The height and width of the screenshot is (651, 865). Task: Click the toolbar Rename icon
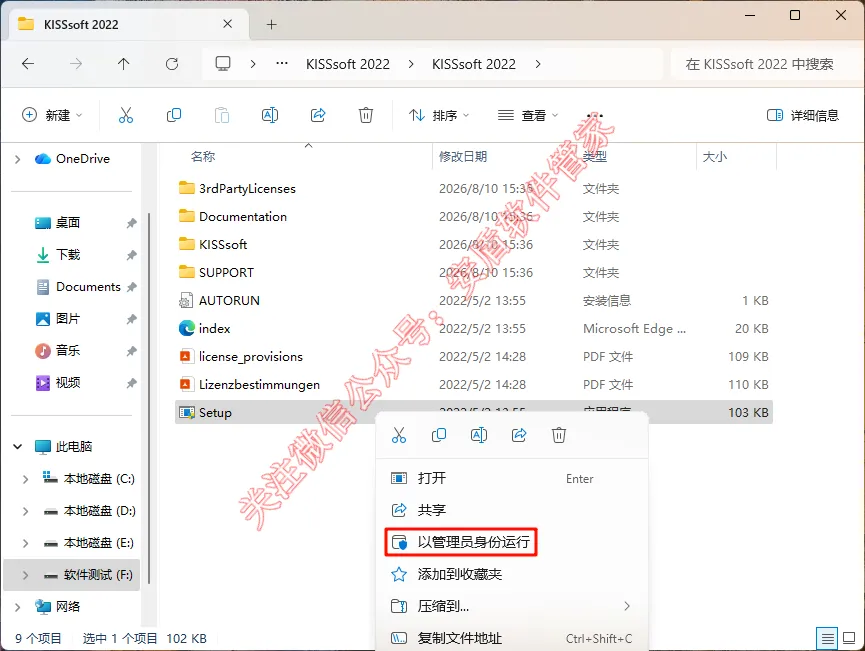click(x=270, y=115)
